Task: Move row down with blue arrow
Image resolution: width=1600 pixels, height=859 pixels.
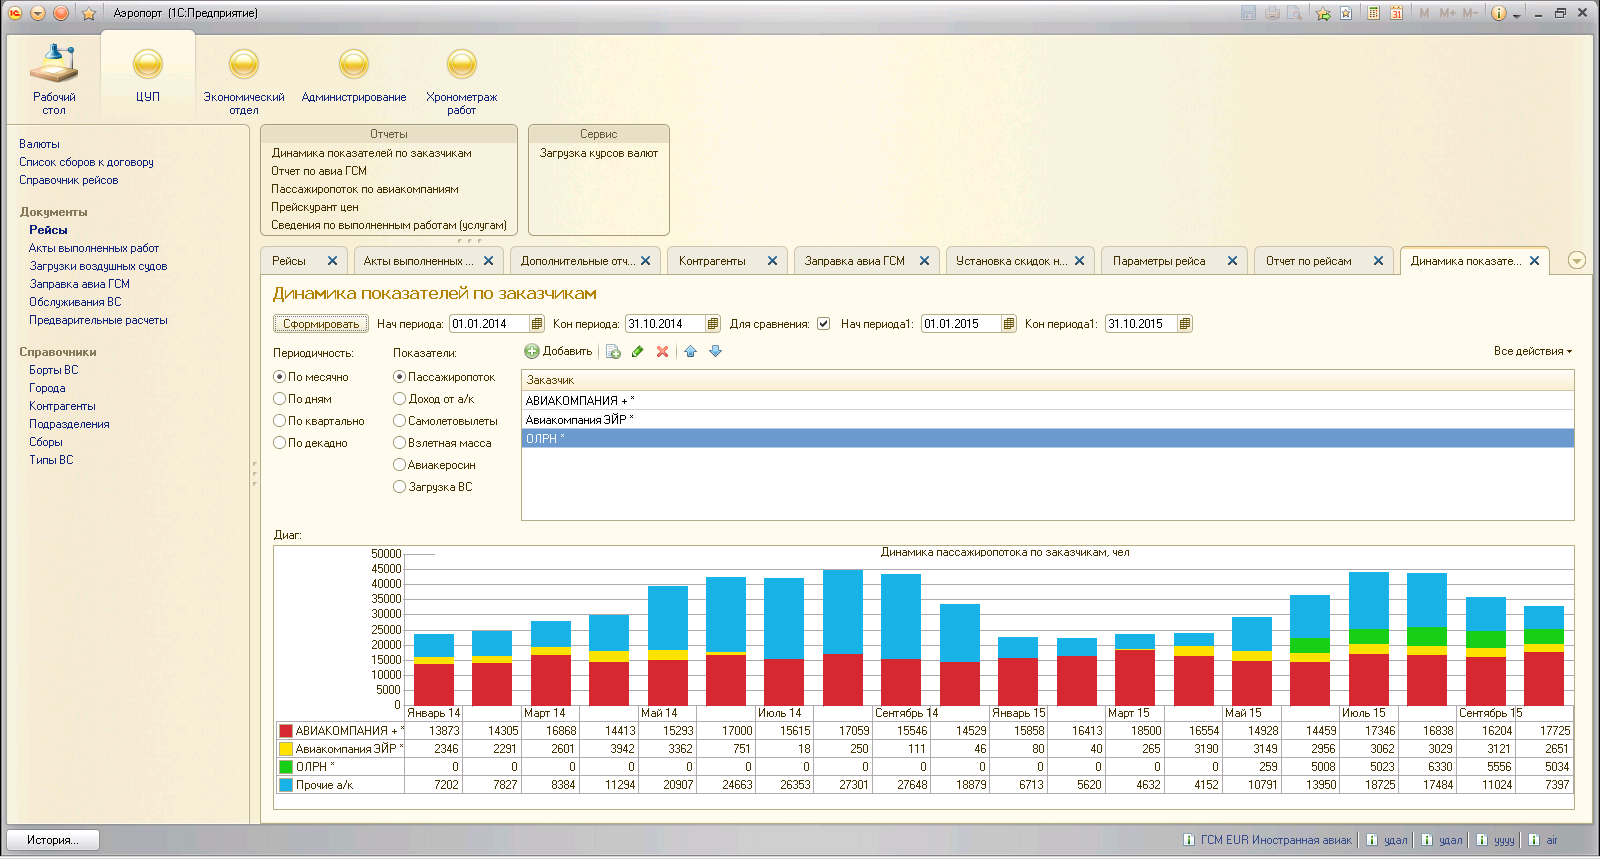Action: click(715, 352)
